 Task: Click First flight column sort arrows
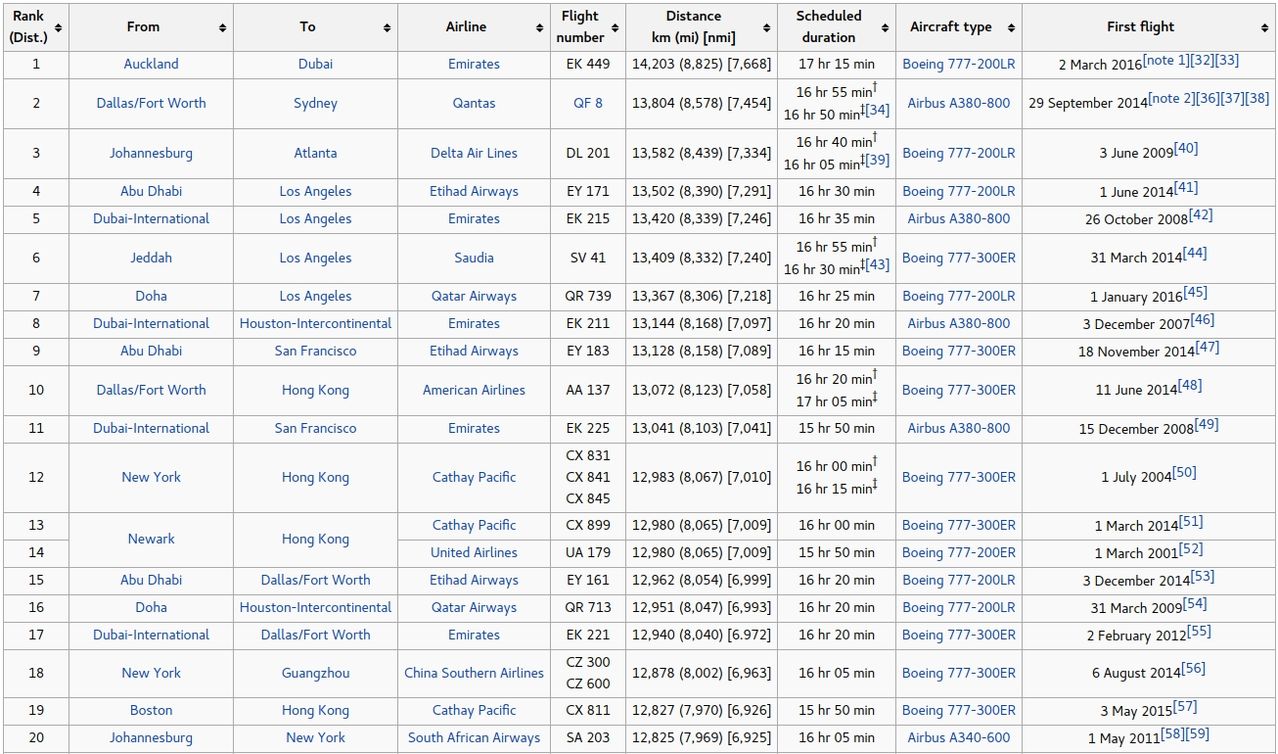click(x=1268, y=28)
